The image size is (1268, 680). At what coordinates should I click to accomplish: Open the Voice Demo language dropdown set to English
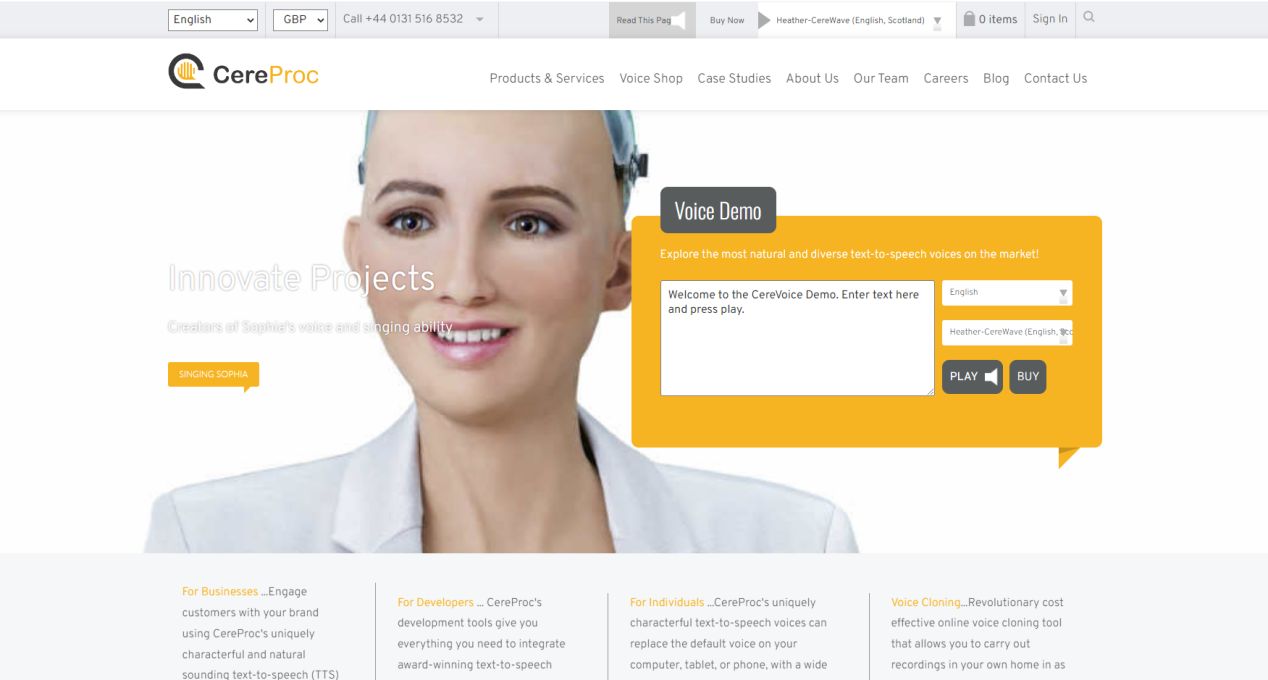click(x=1007, y=293)
